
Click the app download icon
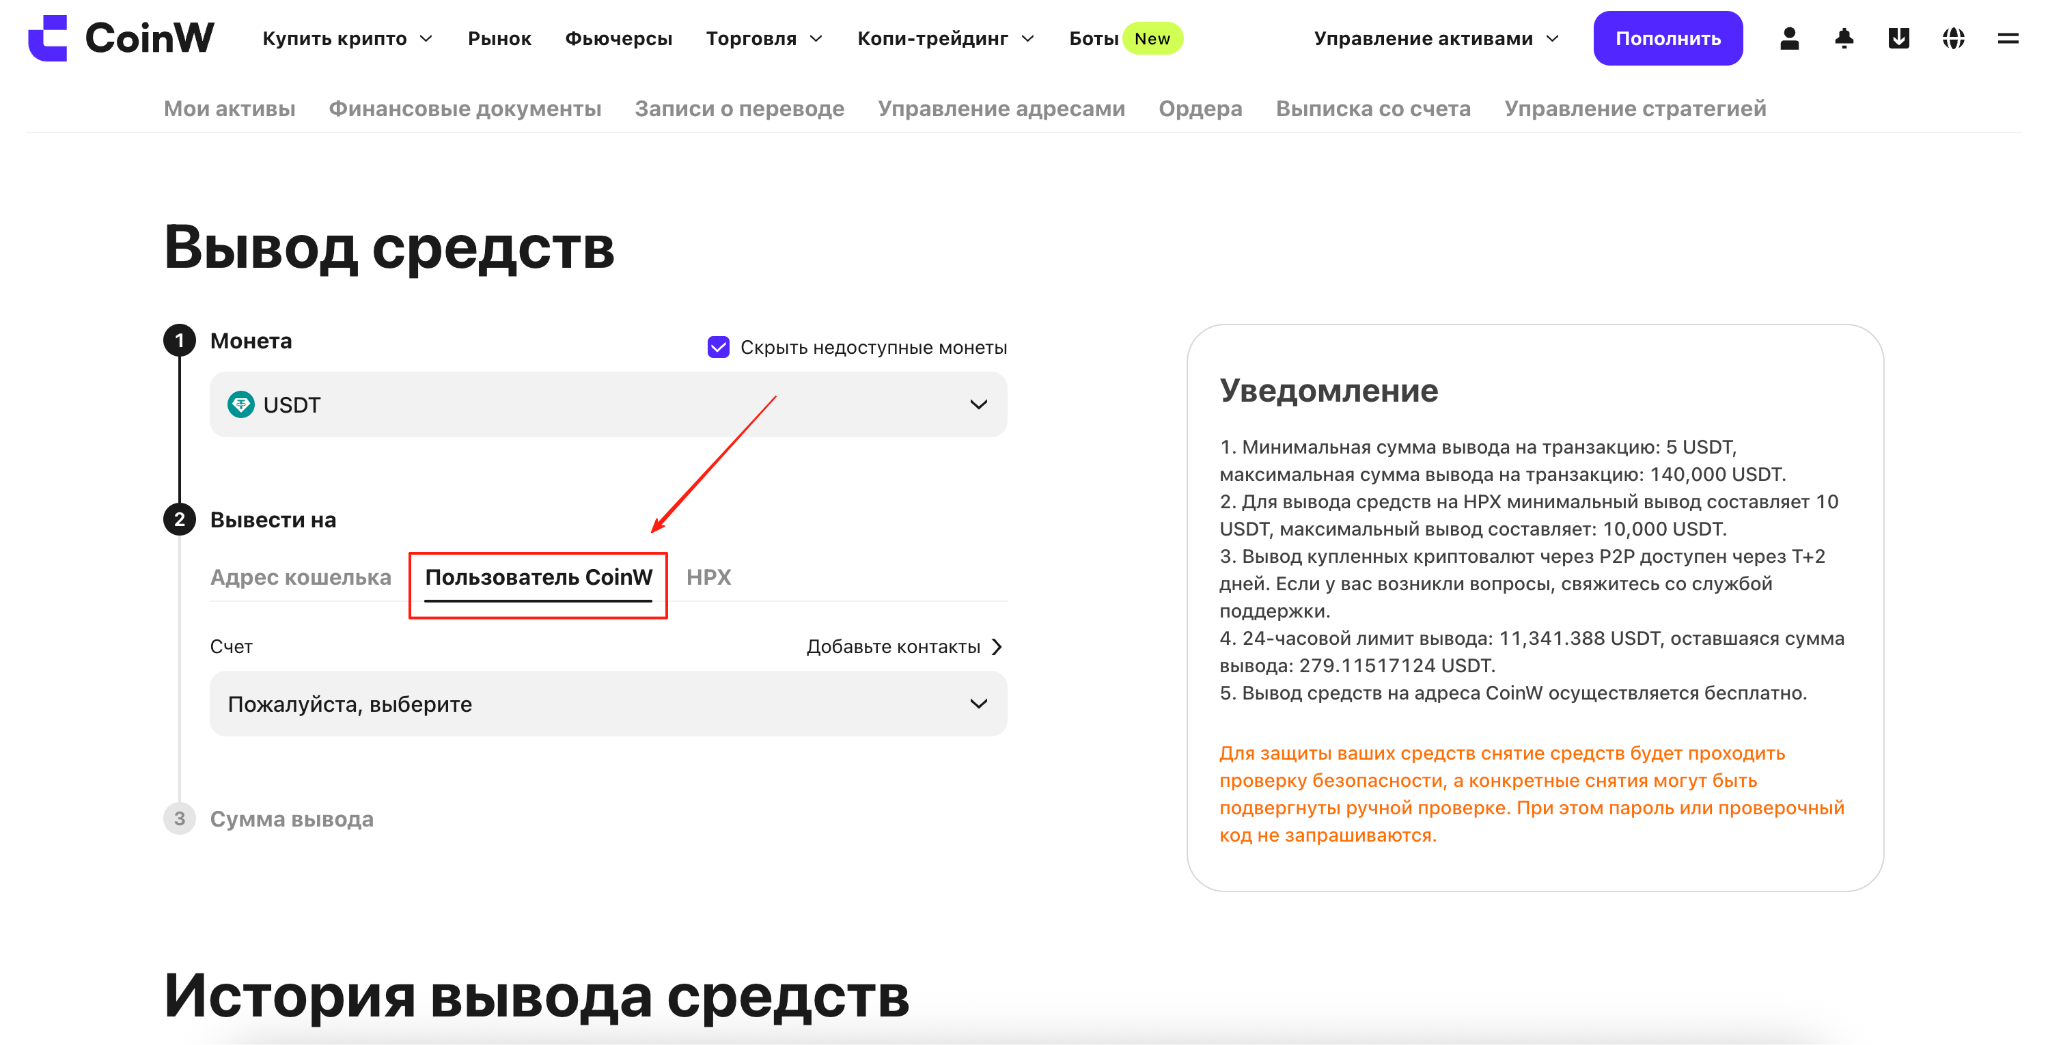click(x=1898, y=38)
